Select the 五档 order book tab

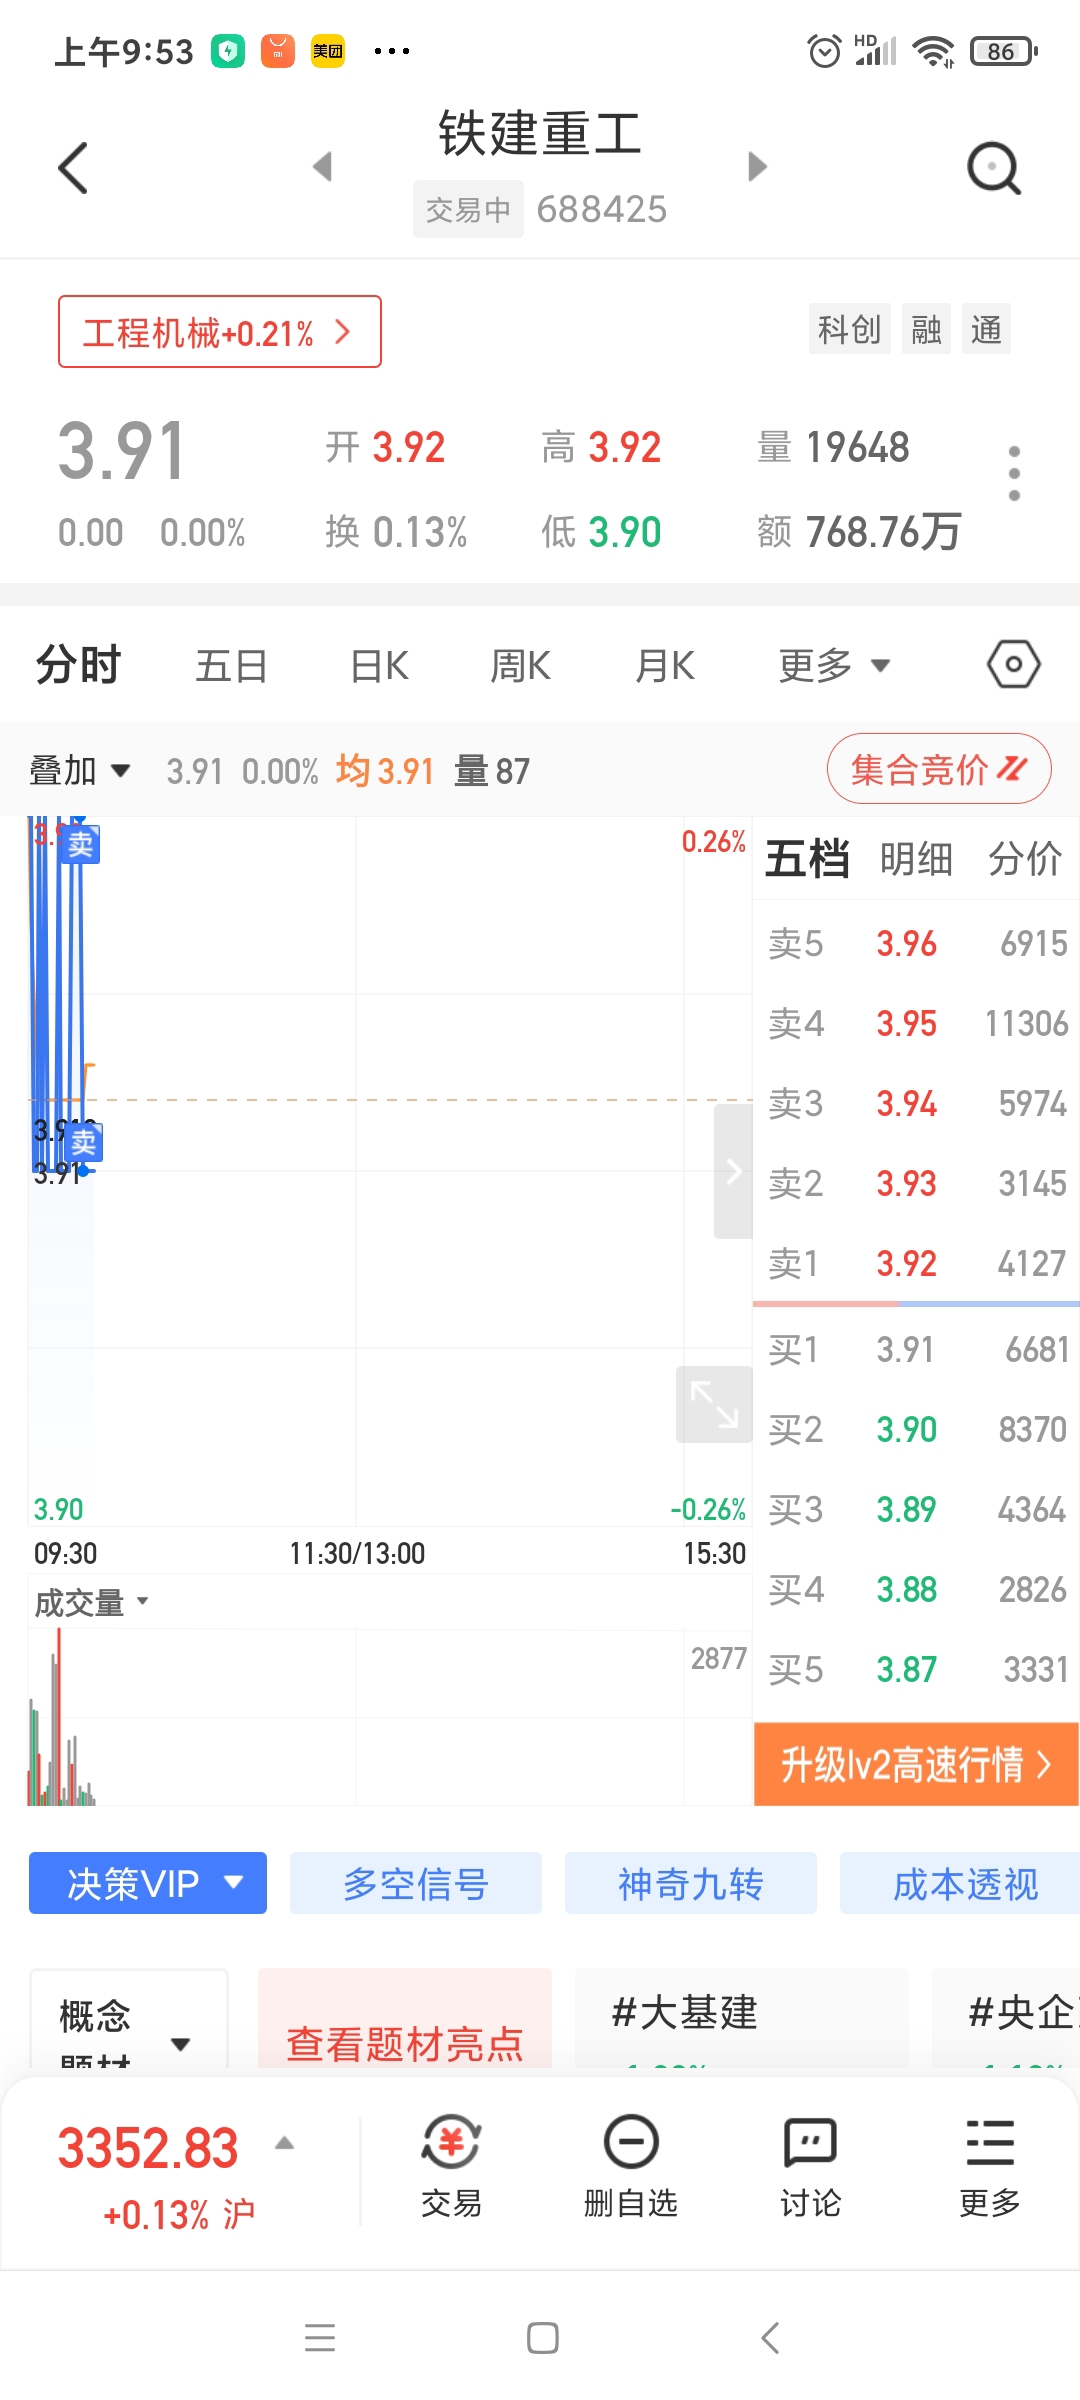808,859
